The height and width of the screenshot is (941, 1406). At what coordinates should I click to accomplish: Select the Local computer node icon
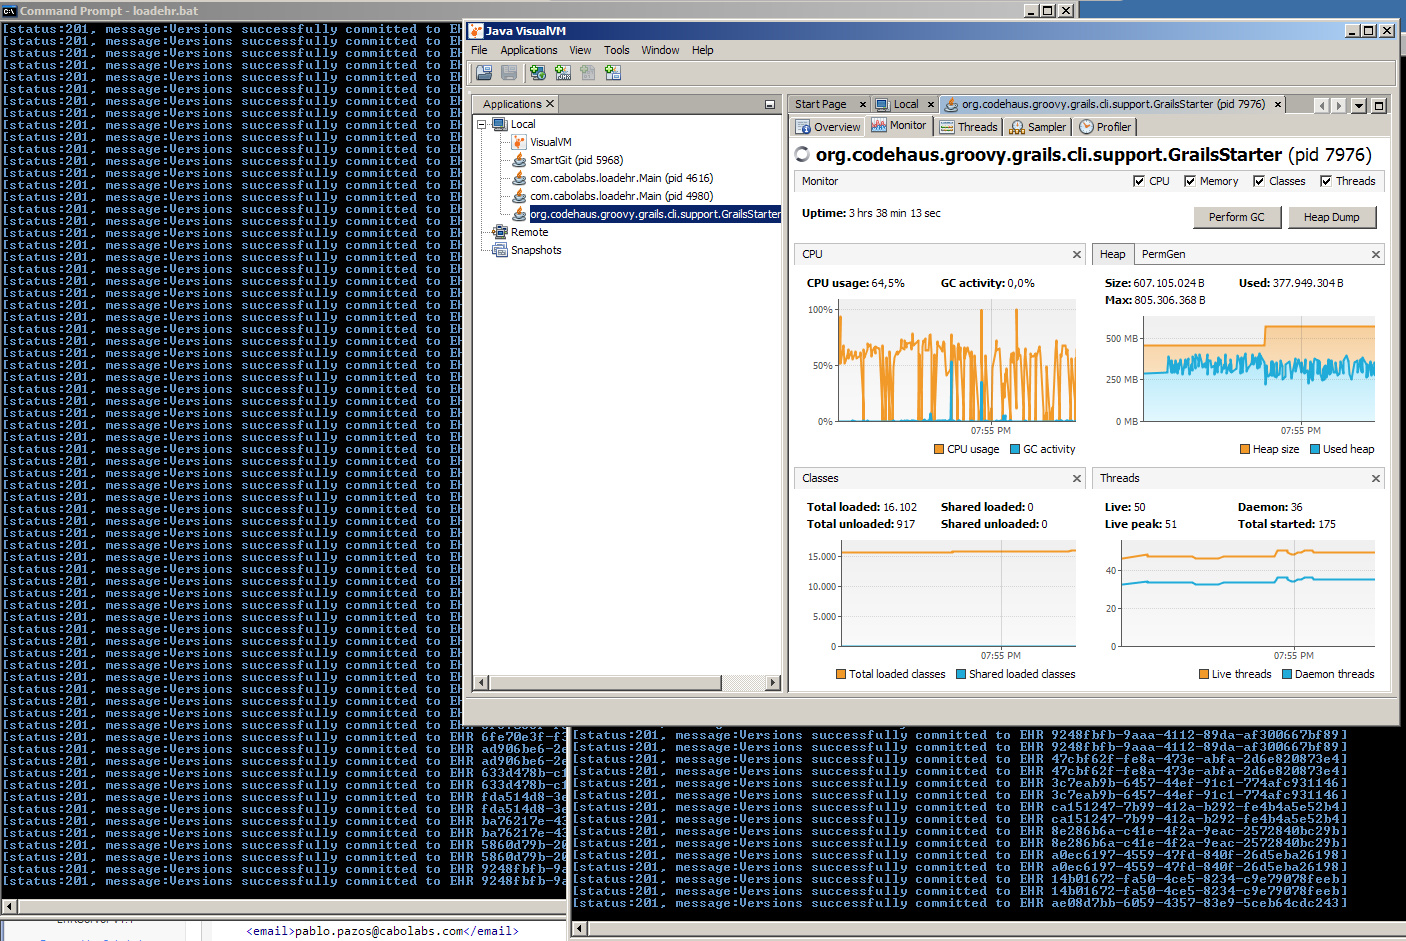pyautogui.click(x=500, y=124)
